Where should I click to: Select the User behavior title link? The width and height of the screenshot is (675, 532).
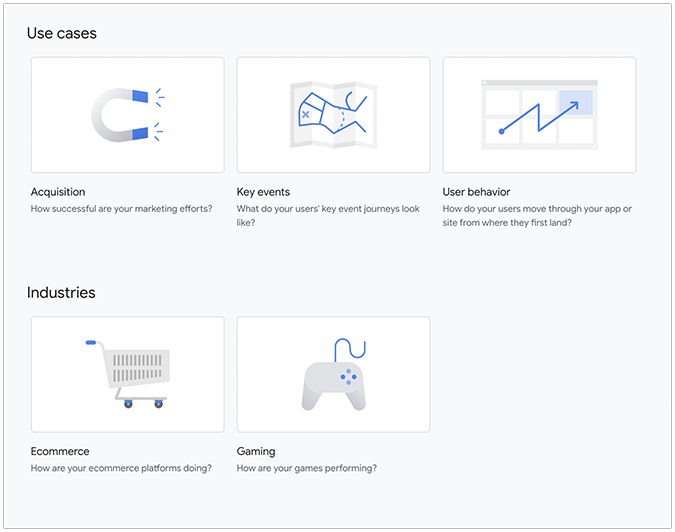coord(476,192)
